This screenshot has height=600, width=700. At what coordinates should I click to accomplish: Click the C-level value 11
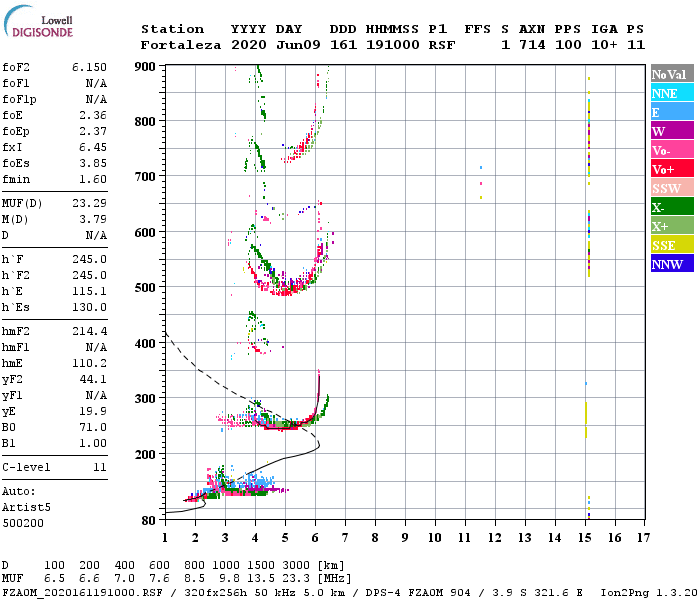pos(100,467)
